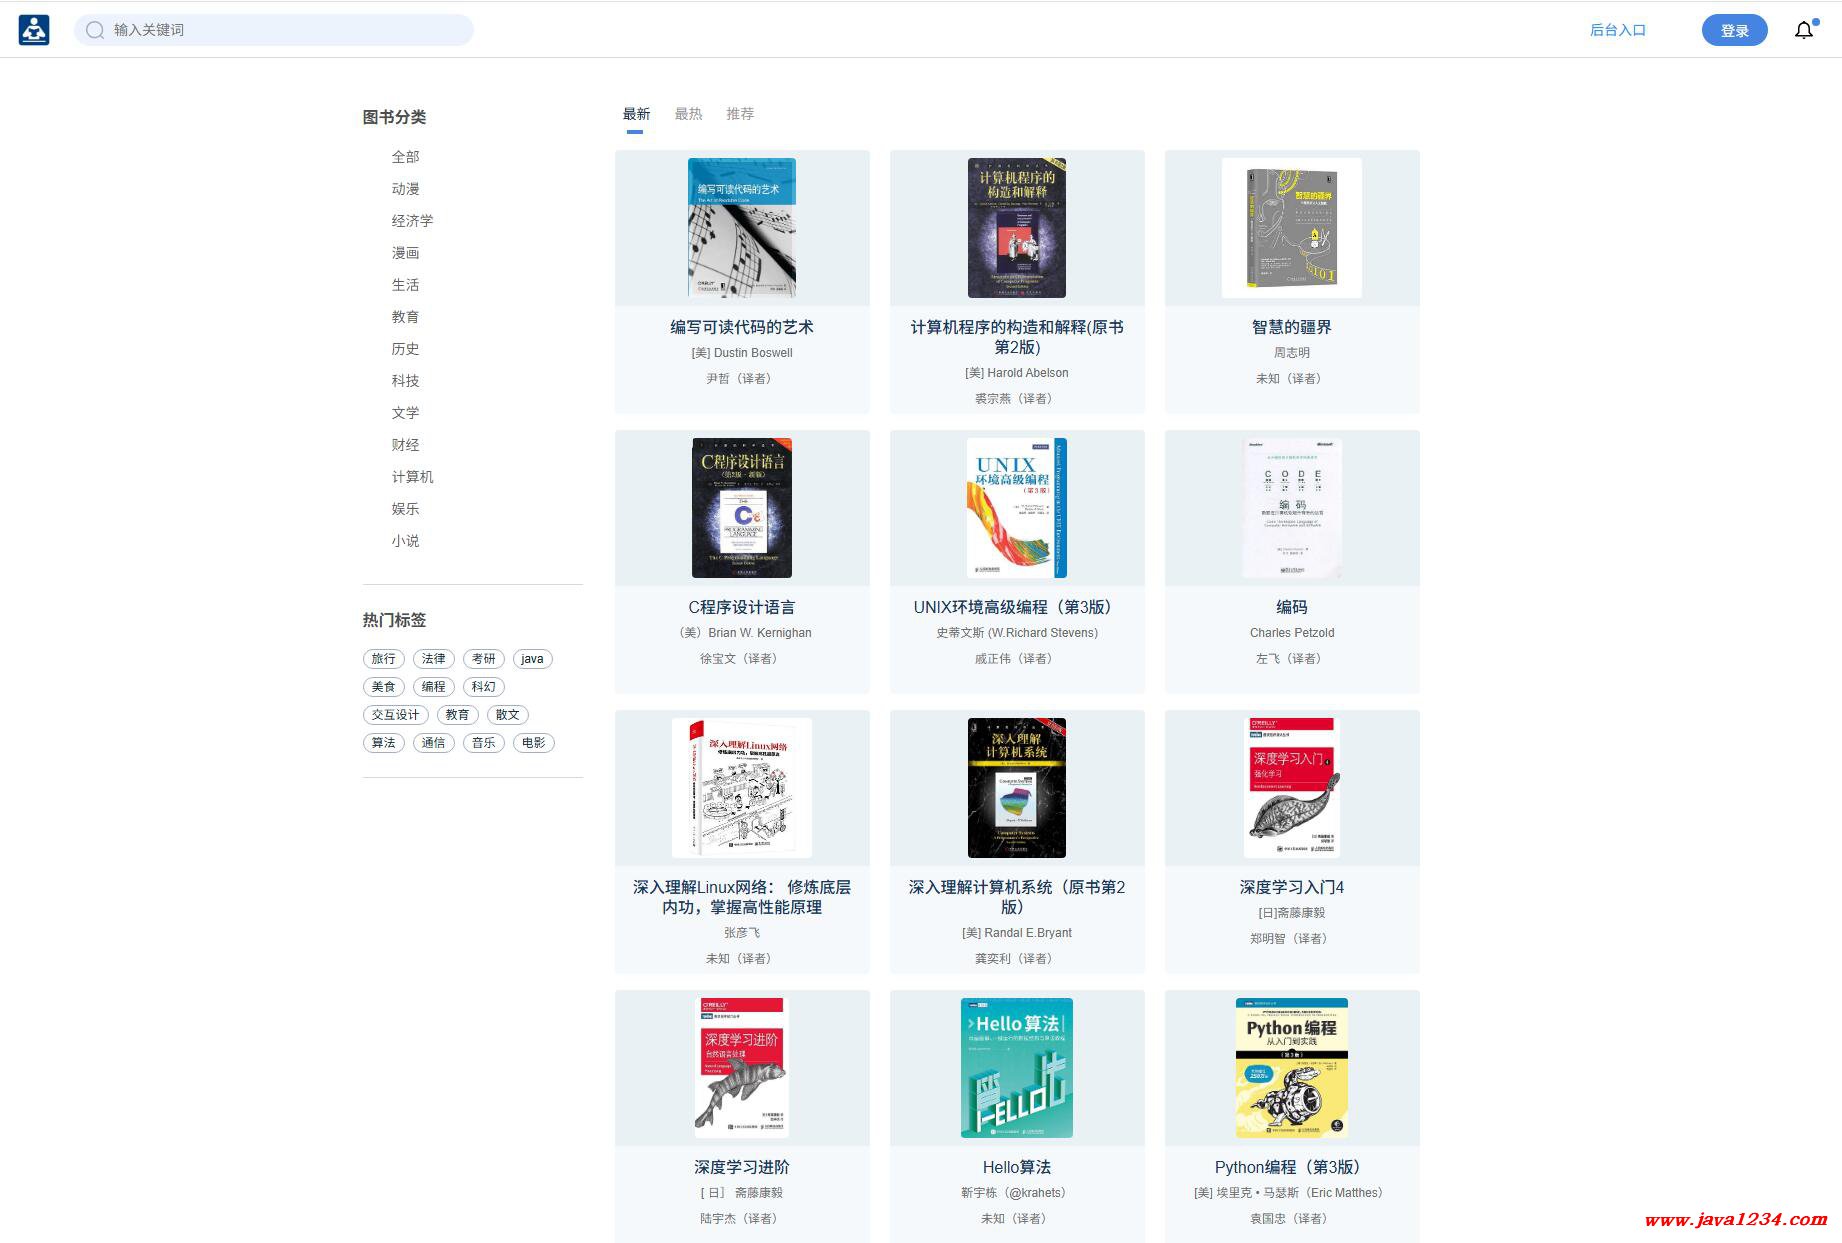1842x1243 pixels.
Task: Click the java hot tag
Action: click(x=533, y=659)
